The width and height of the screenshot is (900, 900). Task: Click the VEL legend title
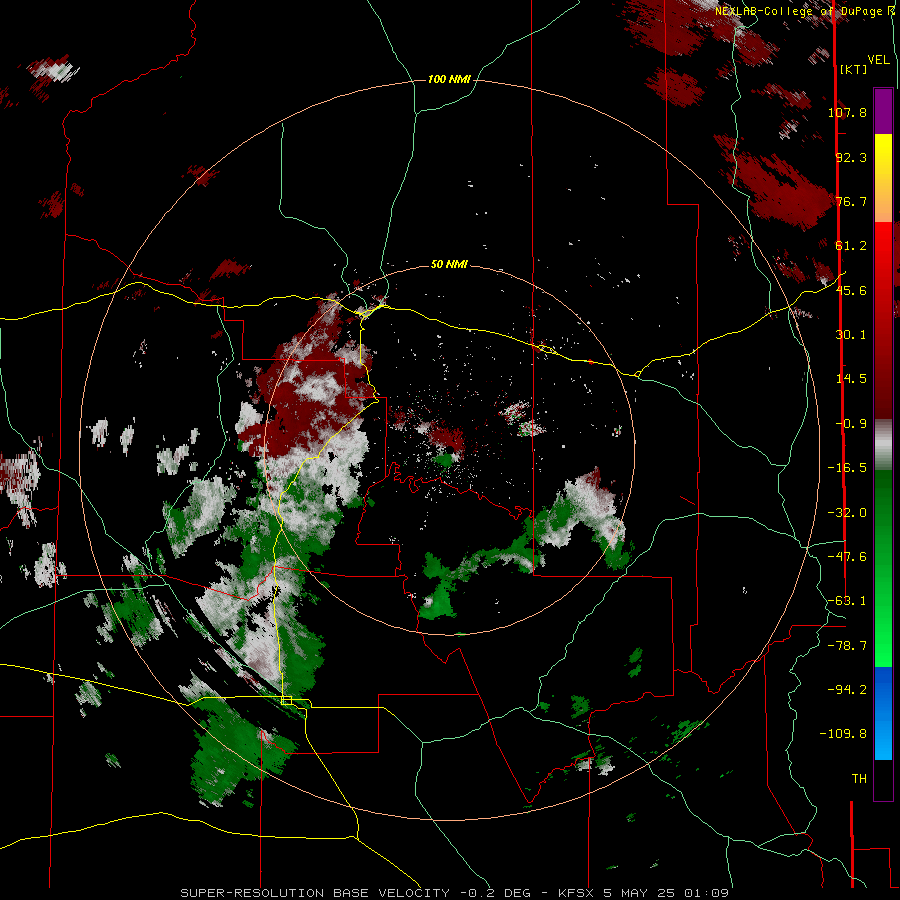click(x=878, y=60)
